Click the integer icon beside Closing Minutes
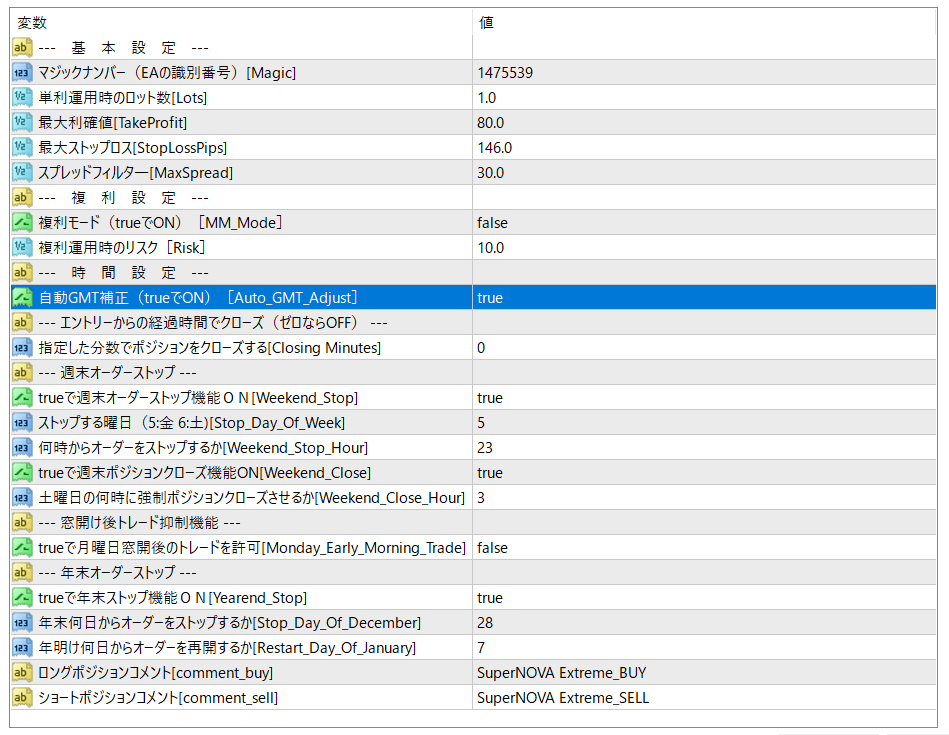 tap(22, 348)
